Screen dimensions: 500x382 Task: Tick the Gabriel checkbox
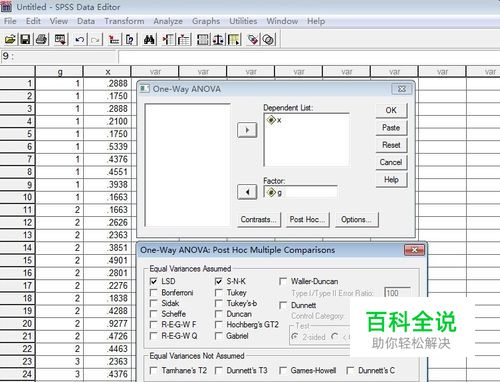(x=219, y=336)
